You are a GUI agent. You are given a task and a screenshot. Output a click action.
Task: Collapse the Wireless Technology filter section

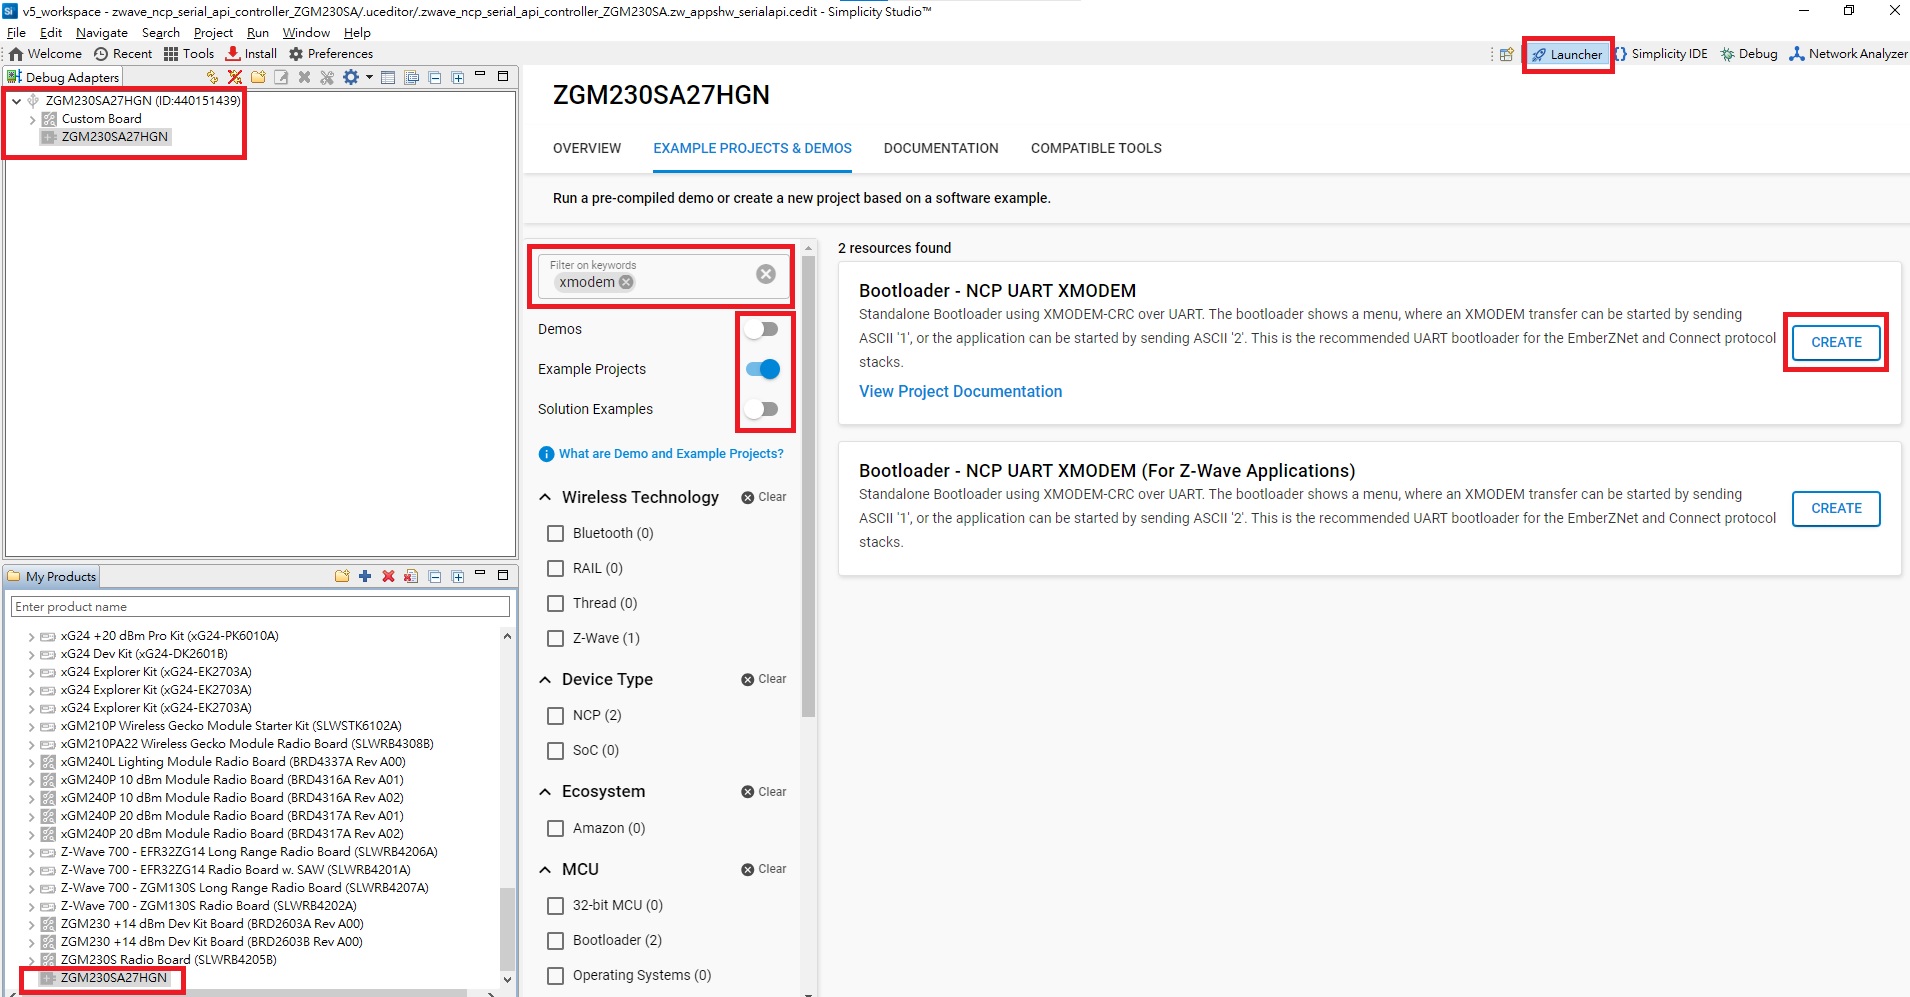[x=545, y=497]
